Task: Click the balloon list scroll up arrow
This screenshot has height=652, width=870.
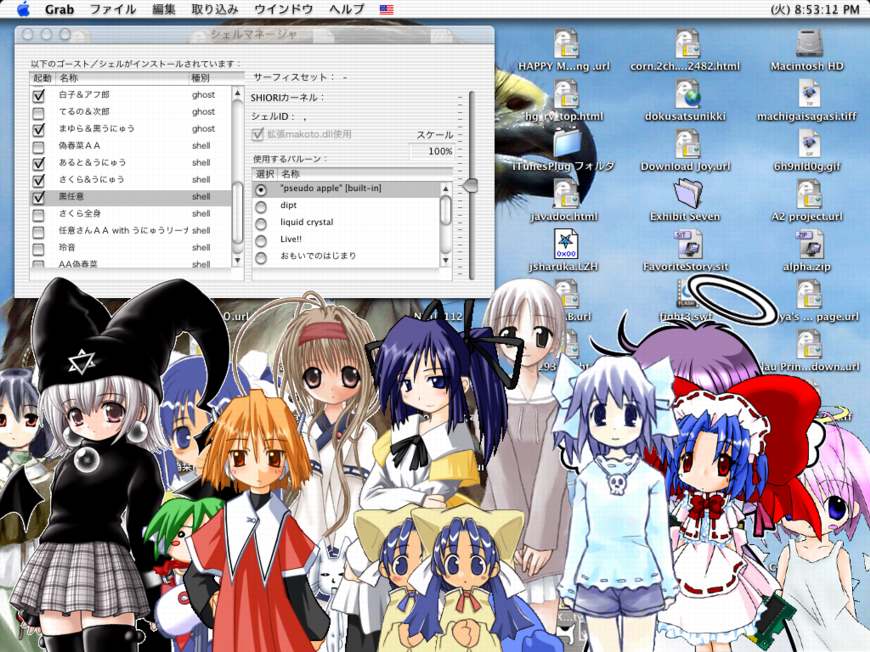Action: (446, 189)
